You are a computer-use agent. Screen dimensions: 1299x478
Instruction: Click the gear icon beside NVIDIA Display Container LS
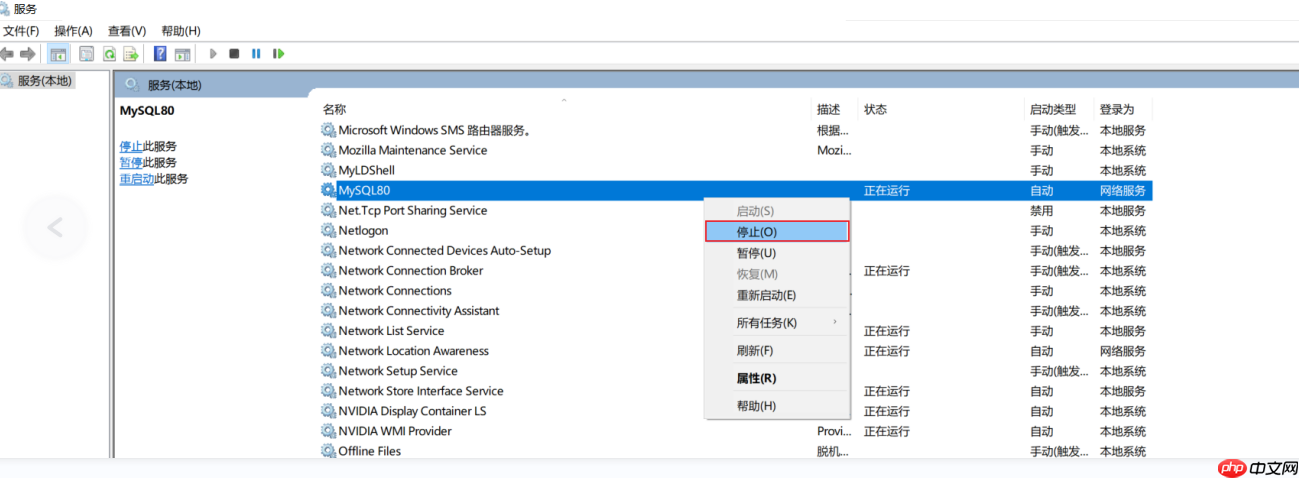(328, 411)
